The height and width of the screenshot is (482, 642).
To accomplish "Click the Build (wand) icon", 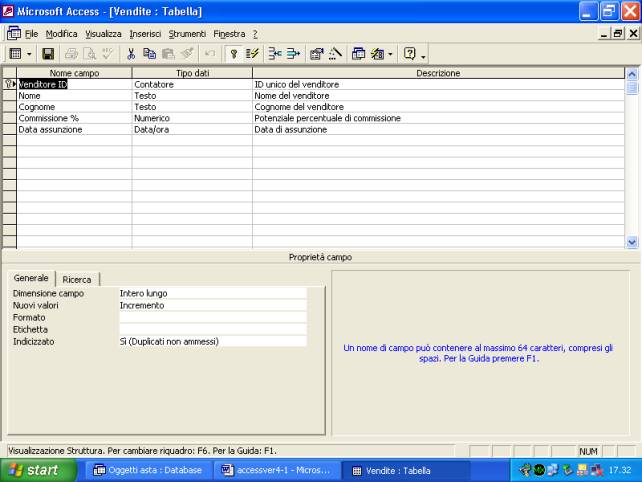I will (x=335, y=54).
